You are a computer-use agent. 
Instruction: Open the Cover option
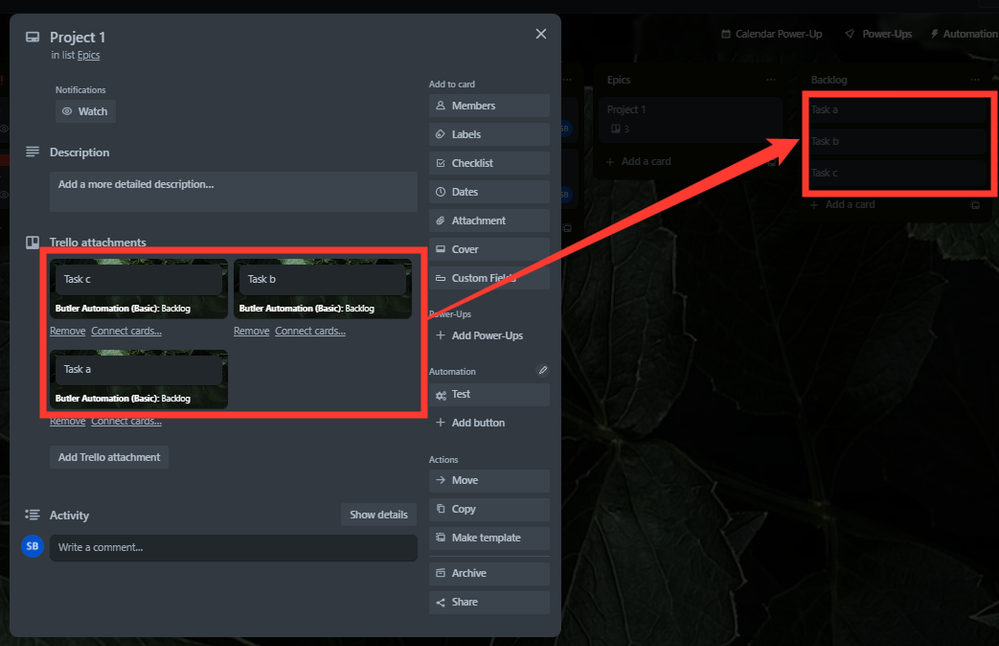pyautogui.click(x=489, y=249)
